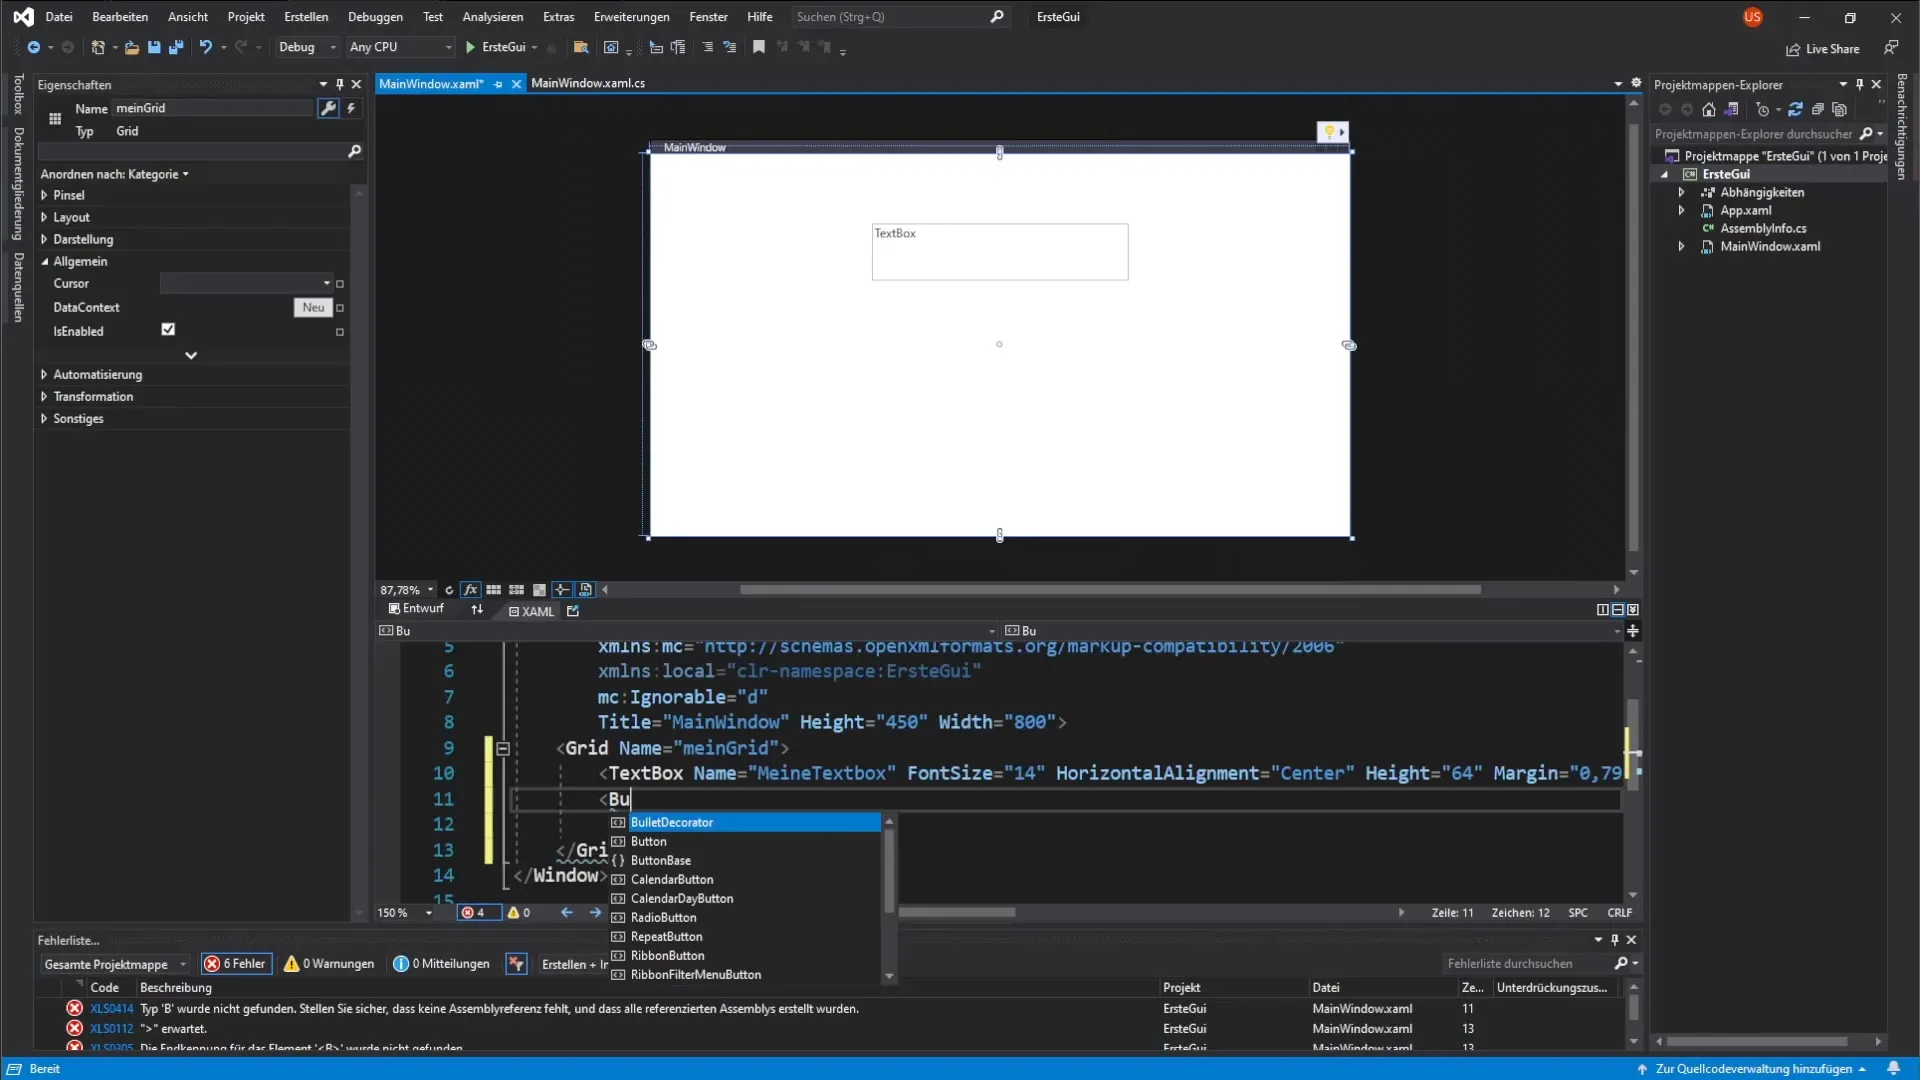1920x1080 pixels.
Task: Select AssemblyInfo.cs in the explorer
Action: pyautogui.click(x=1763, y=228)
